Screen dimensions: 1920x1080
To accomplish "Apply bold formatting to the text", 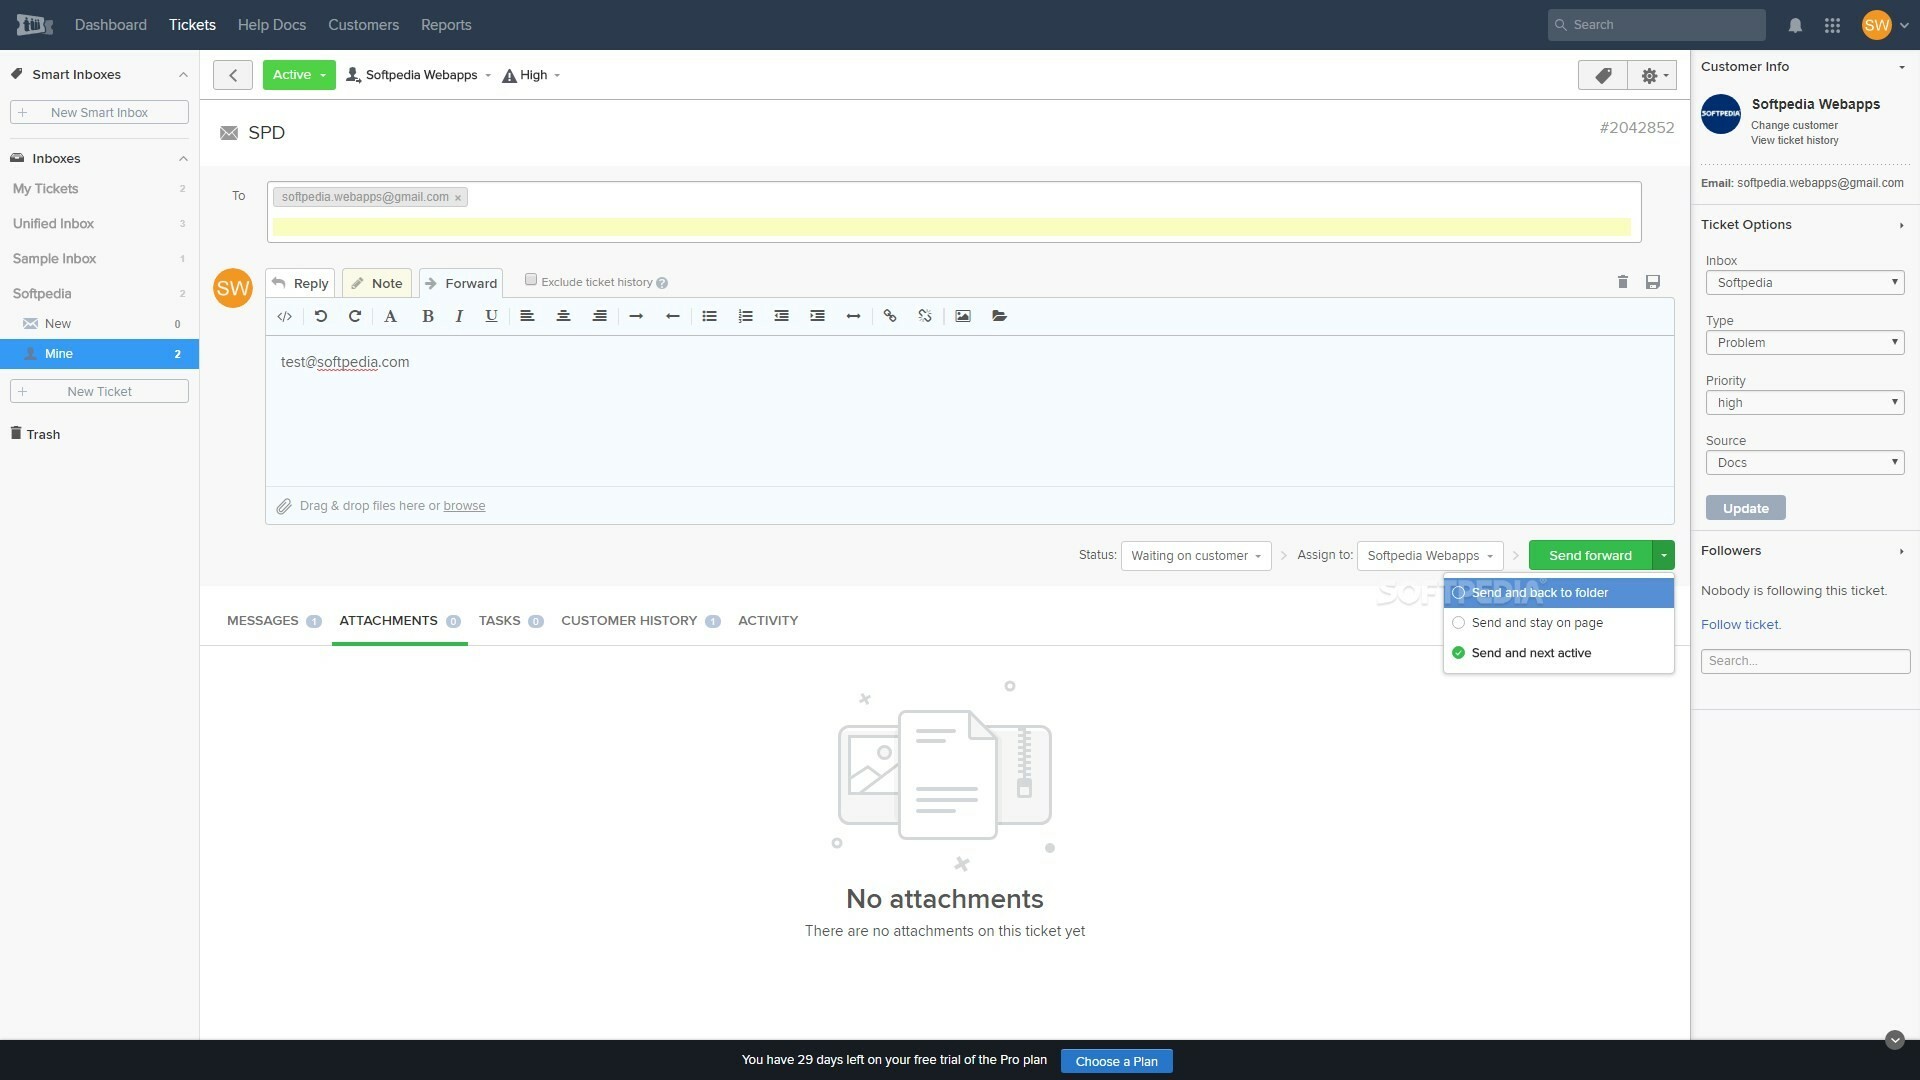I will (x=427, y=316).
